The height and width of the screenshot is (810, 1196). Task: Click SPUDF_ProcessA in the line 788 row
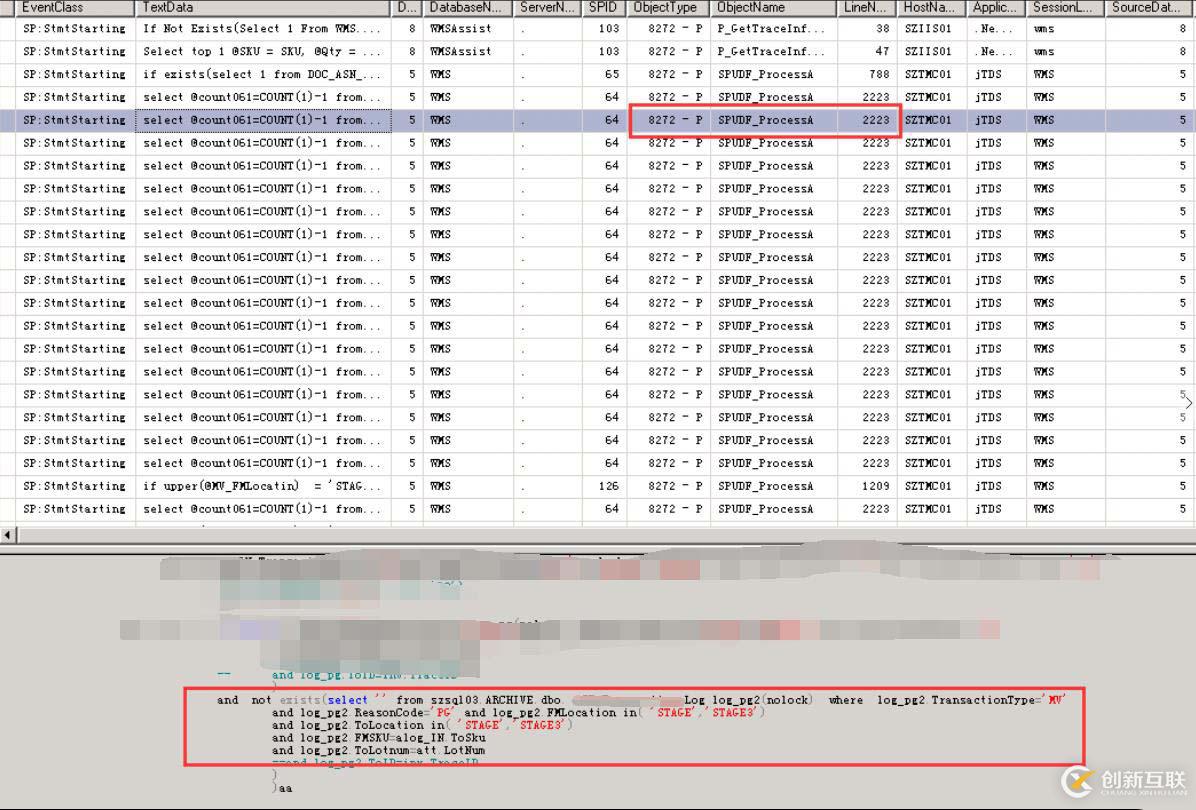(x=766, y=74)
